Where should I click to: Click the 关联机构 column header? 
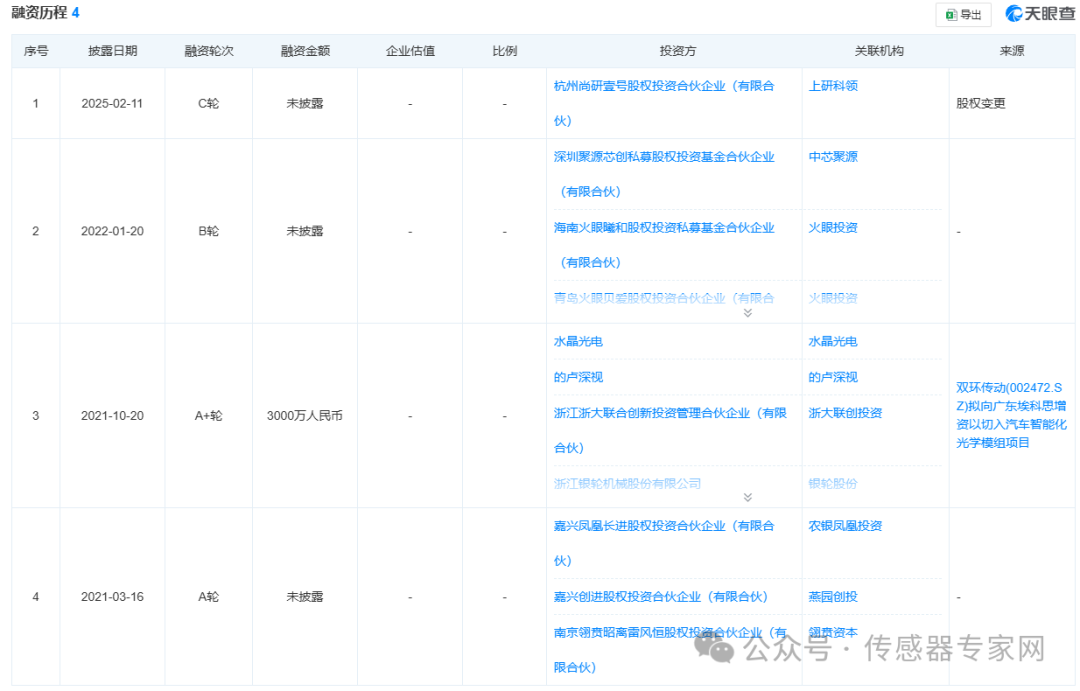pyautogui.click(x=879, y=51)
